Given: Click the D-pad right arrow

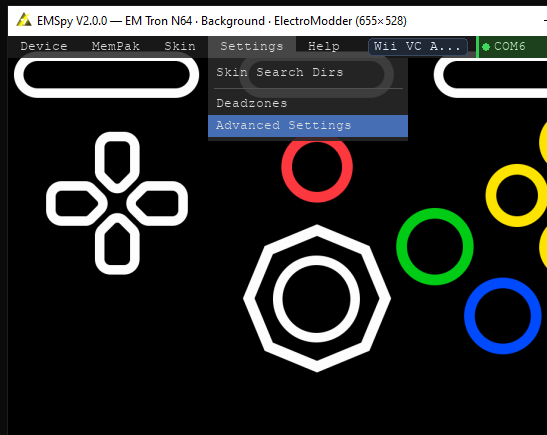Looking at the screenshot, I should [x=157, y=203].
